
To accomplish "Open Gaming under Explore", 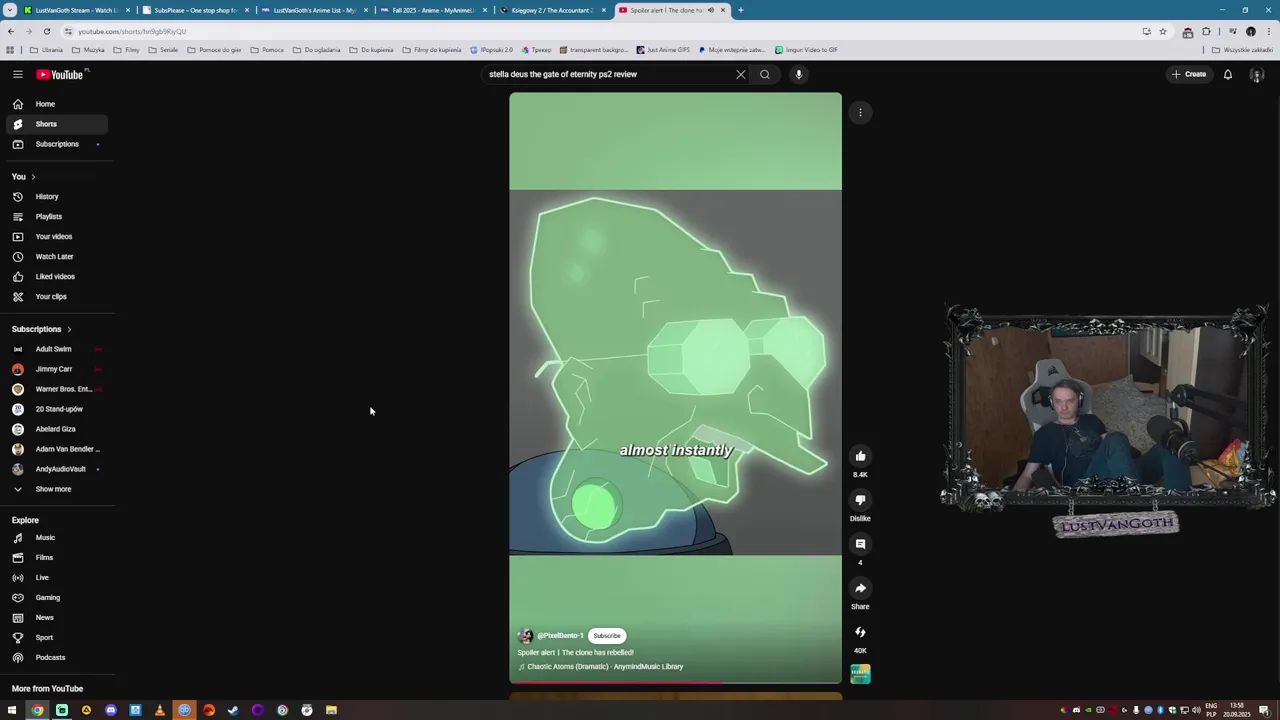I will click(x=56, y=598).
